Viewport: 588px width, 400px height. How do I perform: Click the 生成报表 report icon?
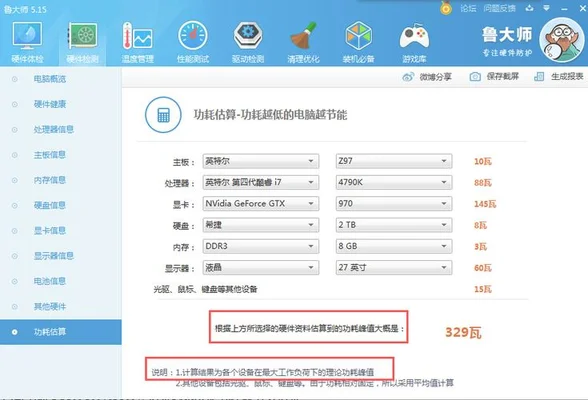coord(539,77)
